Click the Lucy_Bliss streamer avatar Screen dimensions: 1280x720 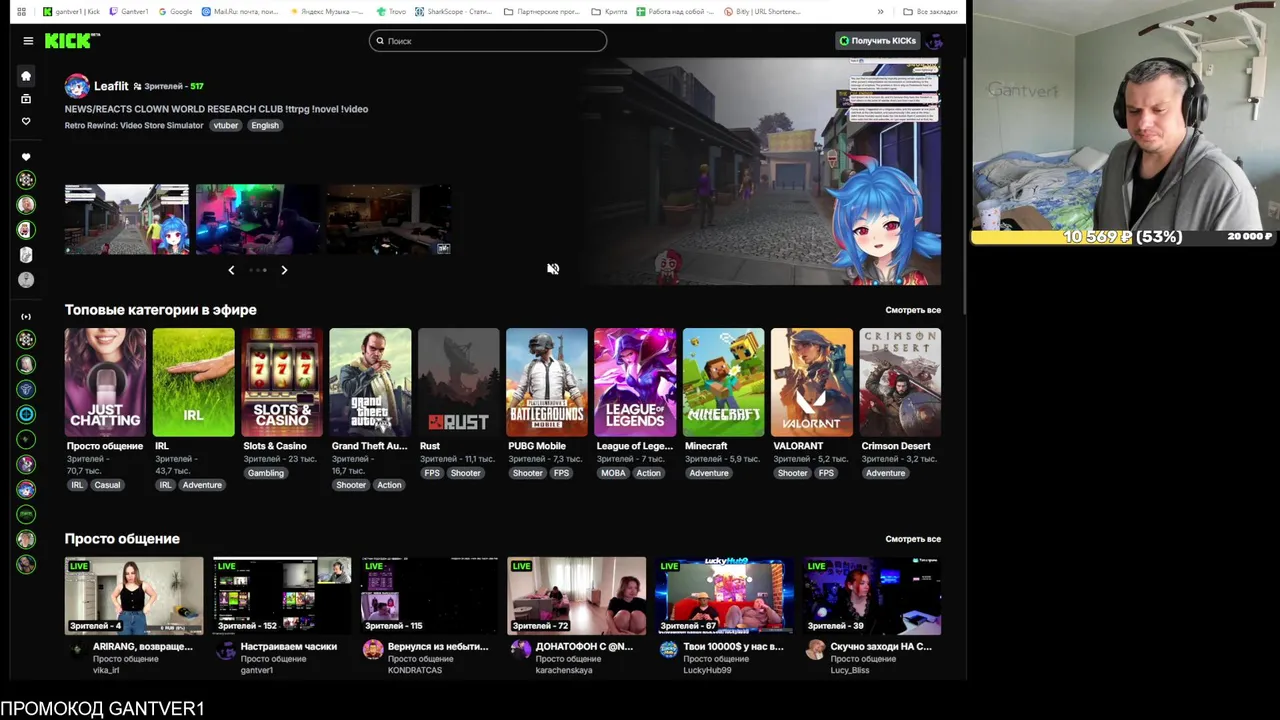coord(815,649)
